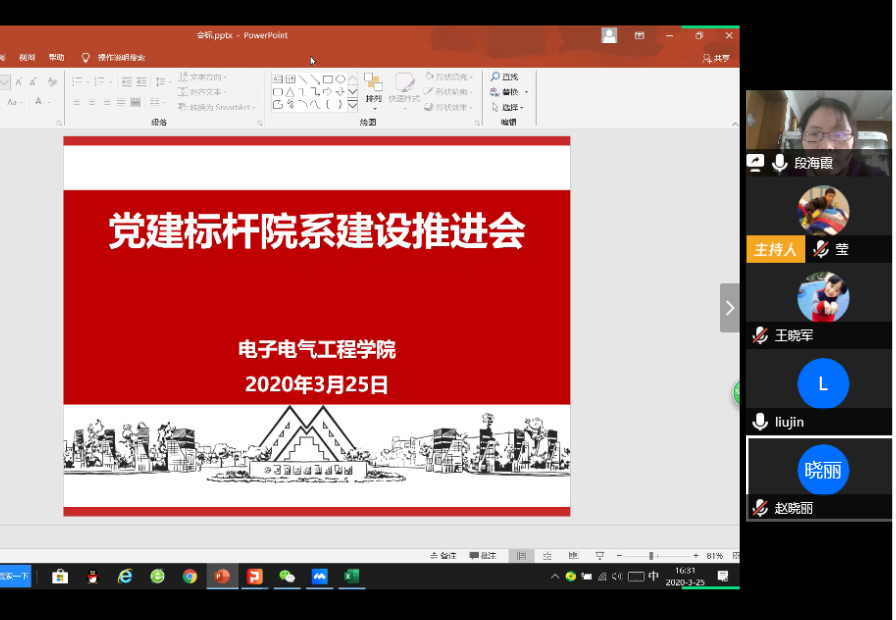Open the Arrange (排列) tool
The image size is (896, 620).
[x=373, y=88]
